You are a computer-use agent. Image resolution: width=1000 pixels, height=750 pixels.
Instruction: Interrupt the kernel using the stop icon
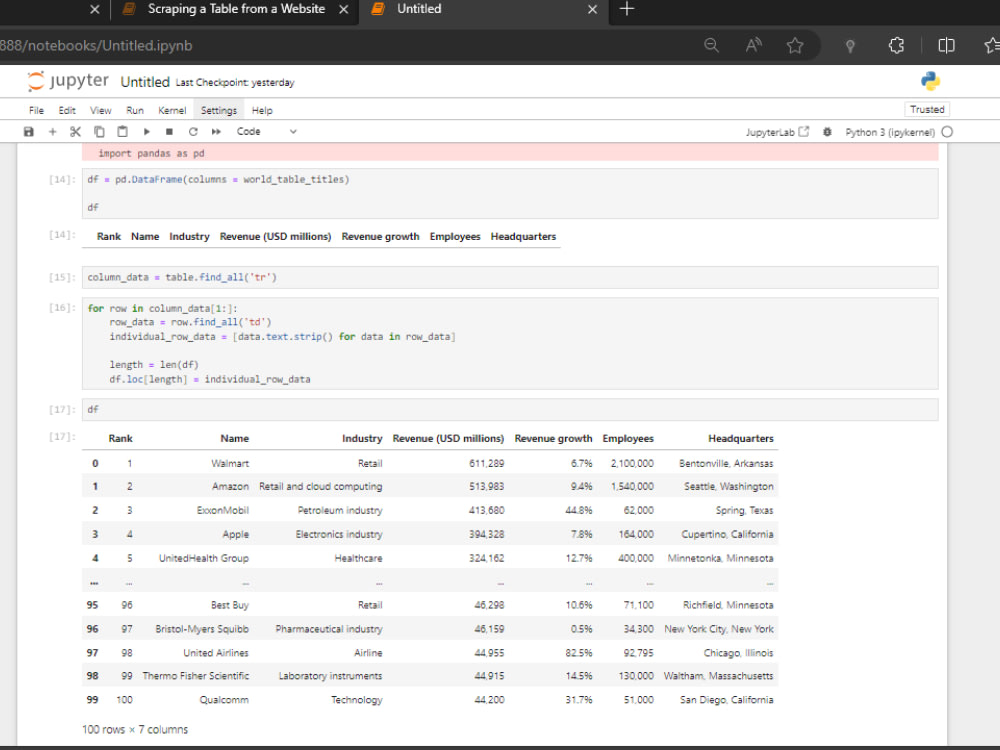(x=169, y=131)
